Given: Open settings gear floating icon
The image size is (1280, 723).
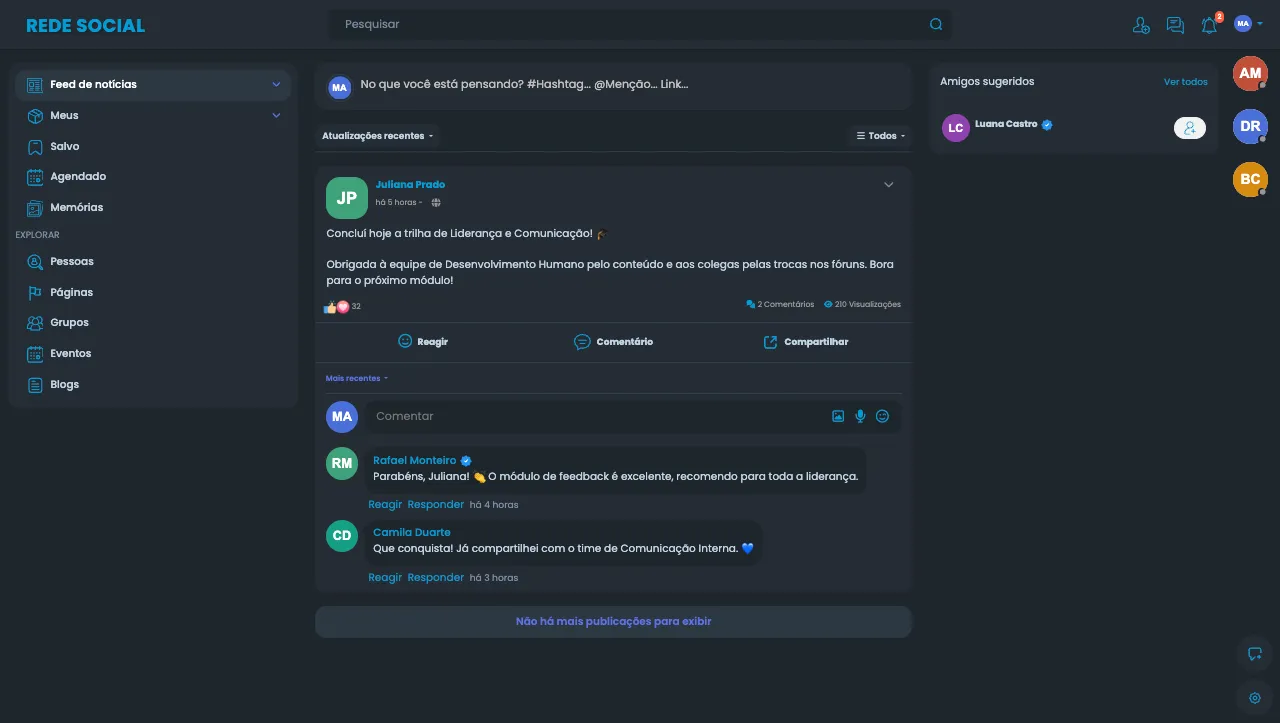Looking at the screenshot, I should 1254,697.
